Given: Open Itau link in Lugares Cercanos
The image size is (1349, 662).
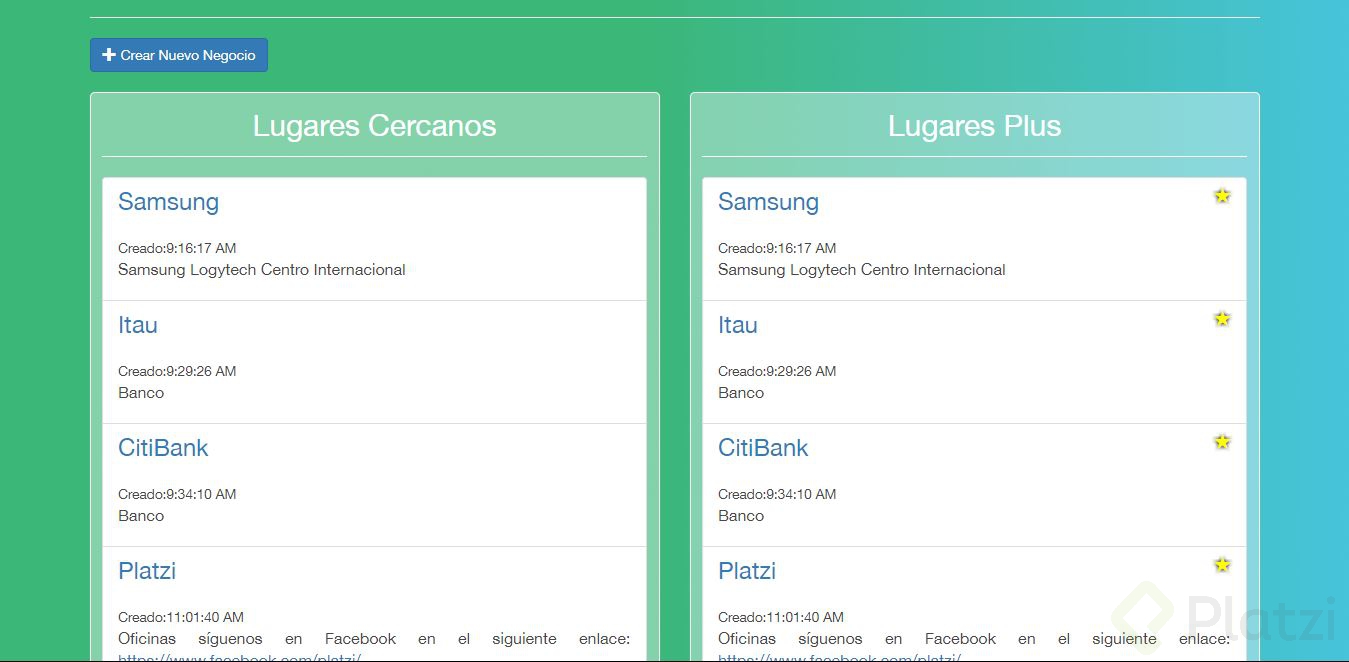Looking at the screenshot, I should 138,325.
